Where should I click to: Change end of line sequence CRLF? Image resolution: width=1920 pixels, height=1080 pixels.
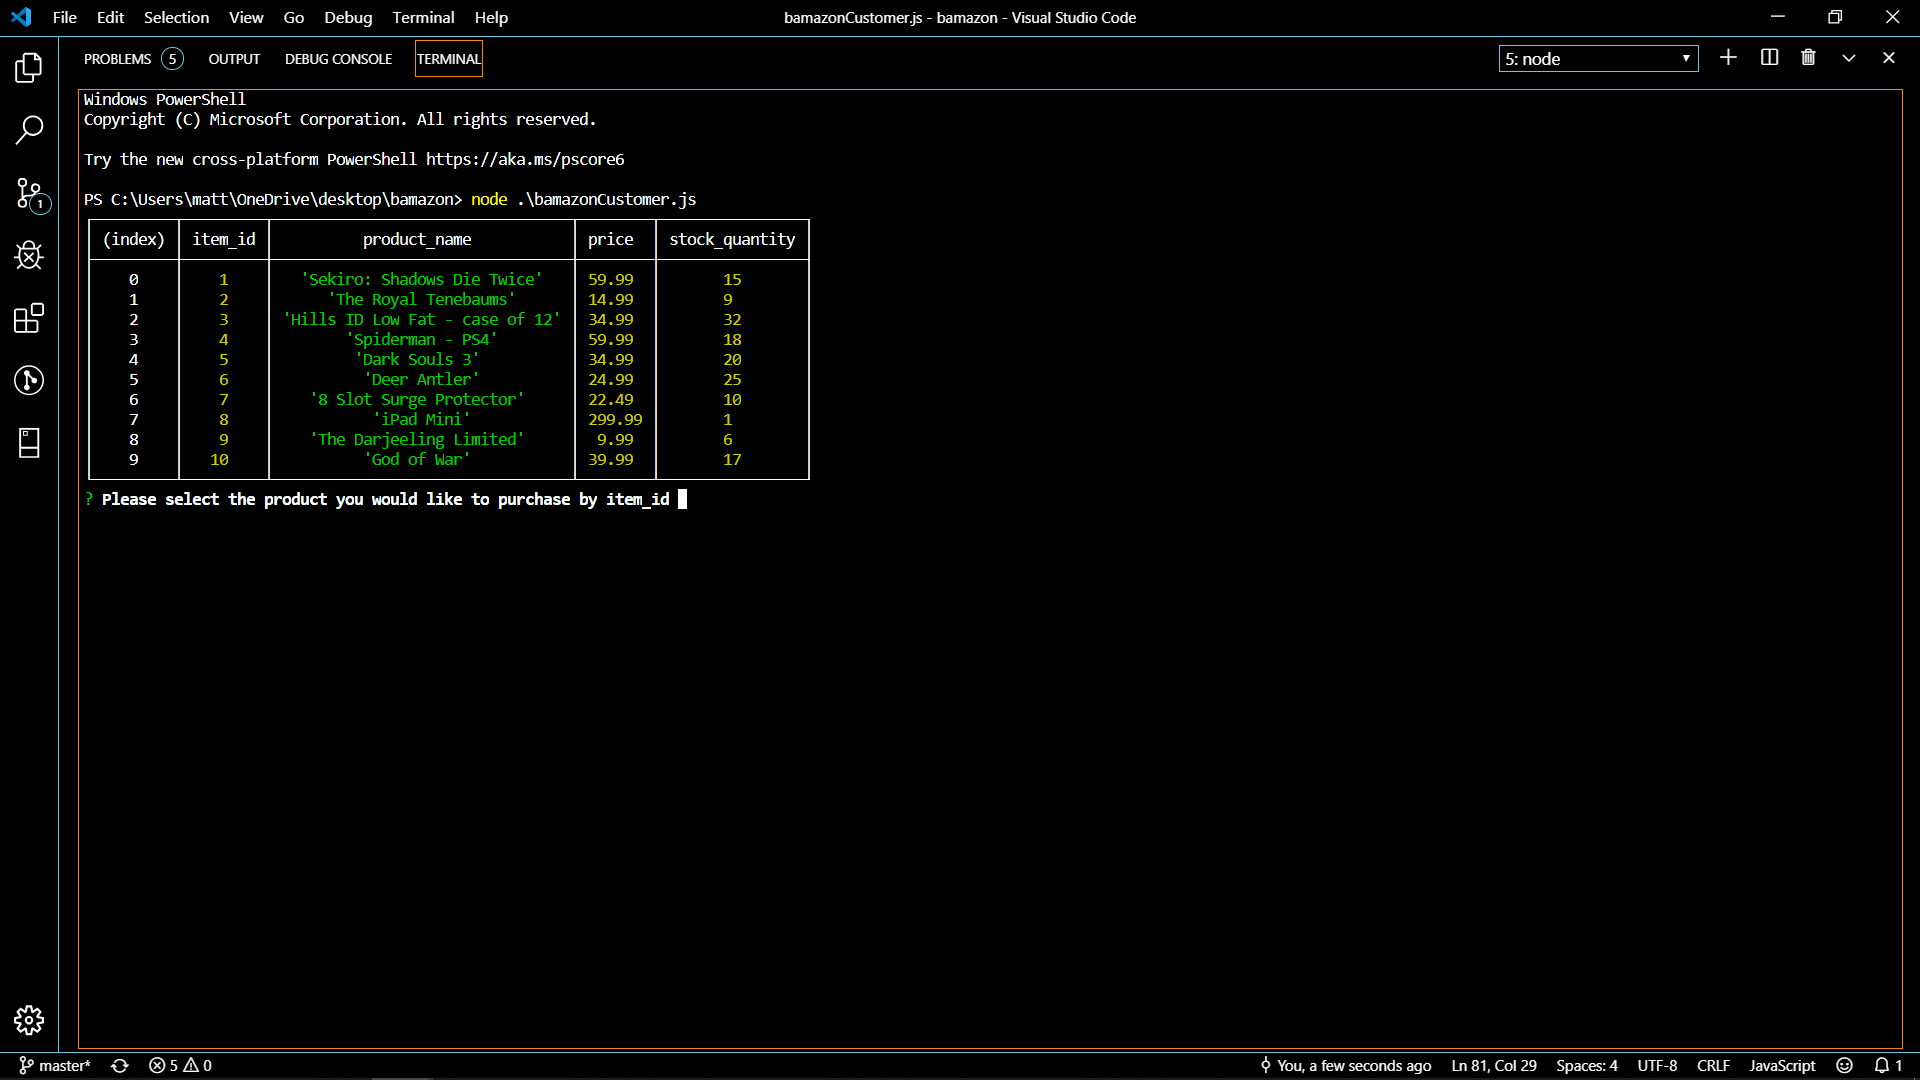click(x=1713, y=1066)
